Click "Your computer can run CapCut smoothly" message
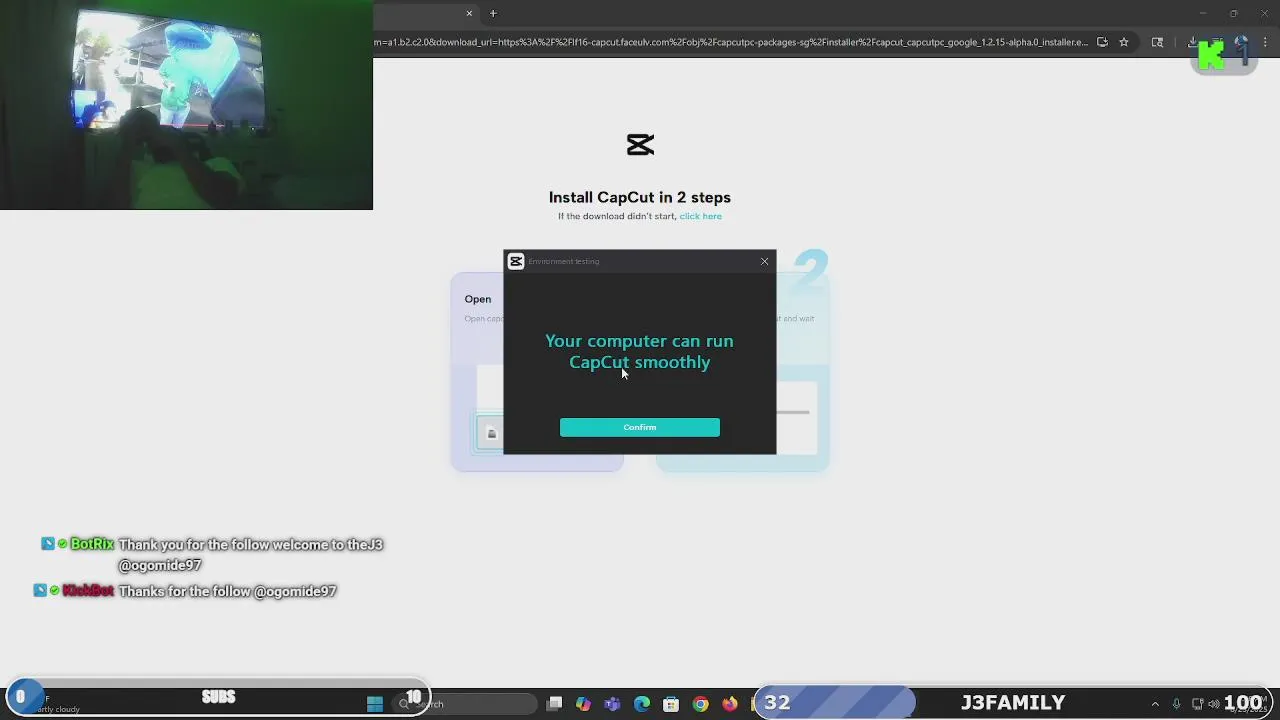This screenshot has height=720, width=1280. click(639, 352)
